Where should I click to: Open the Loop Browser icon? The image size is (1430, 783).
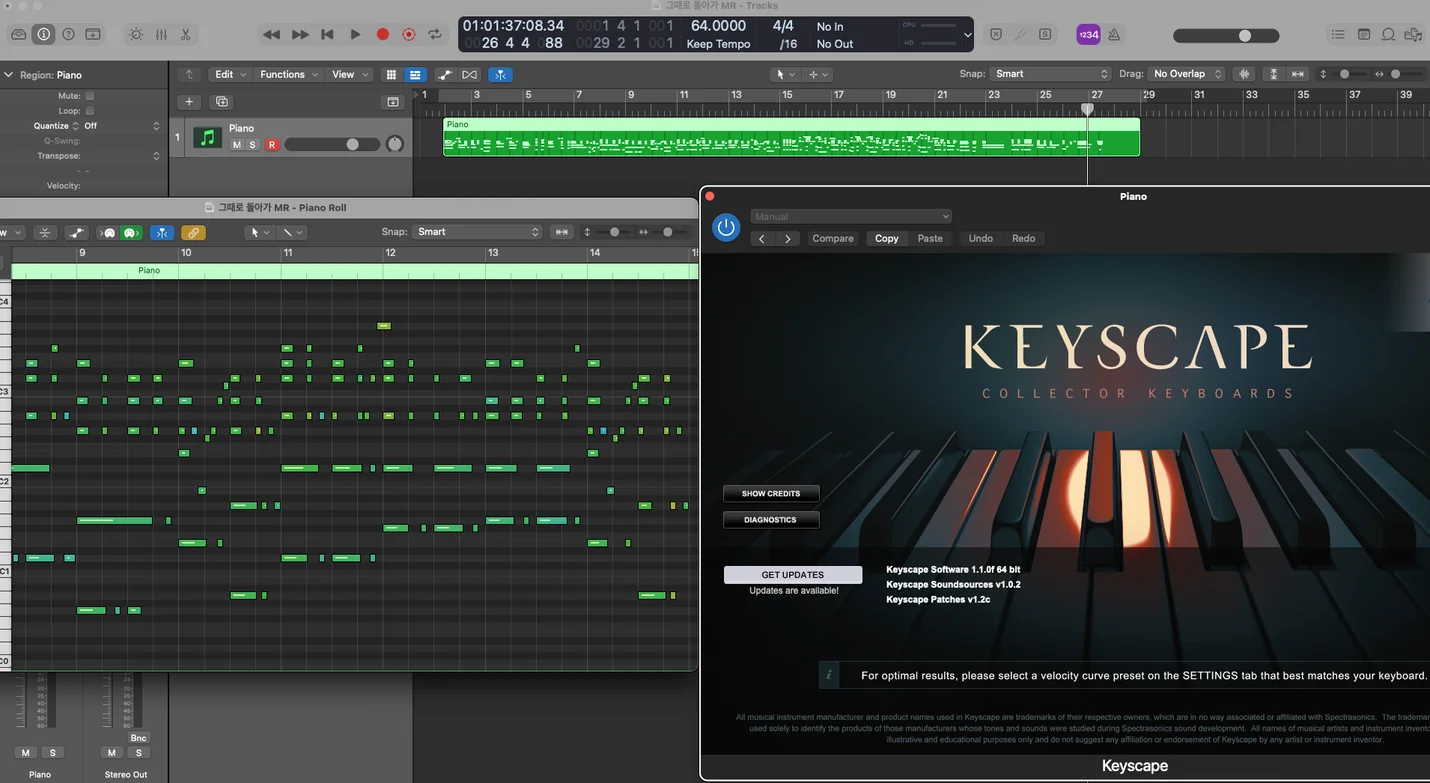pyautogui.click(x=1388, y=34)
